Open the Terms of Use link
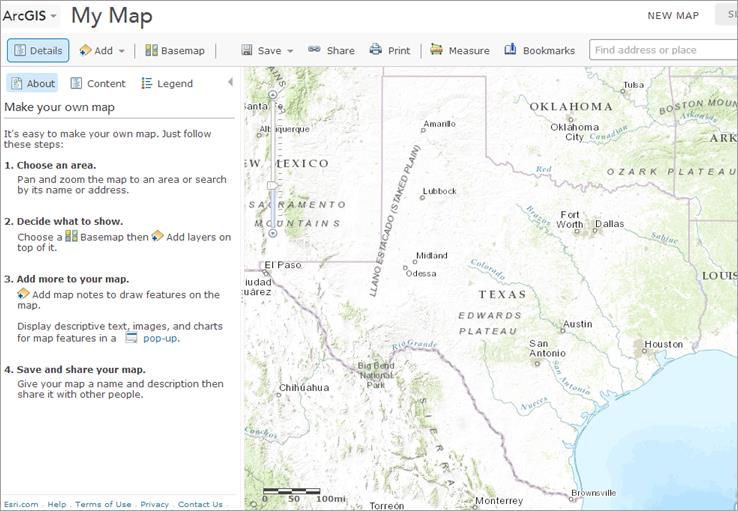 [103, 504]
